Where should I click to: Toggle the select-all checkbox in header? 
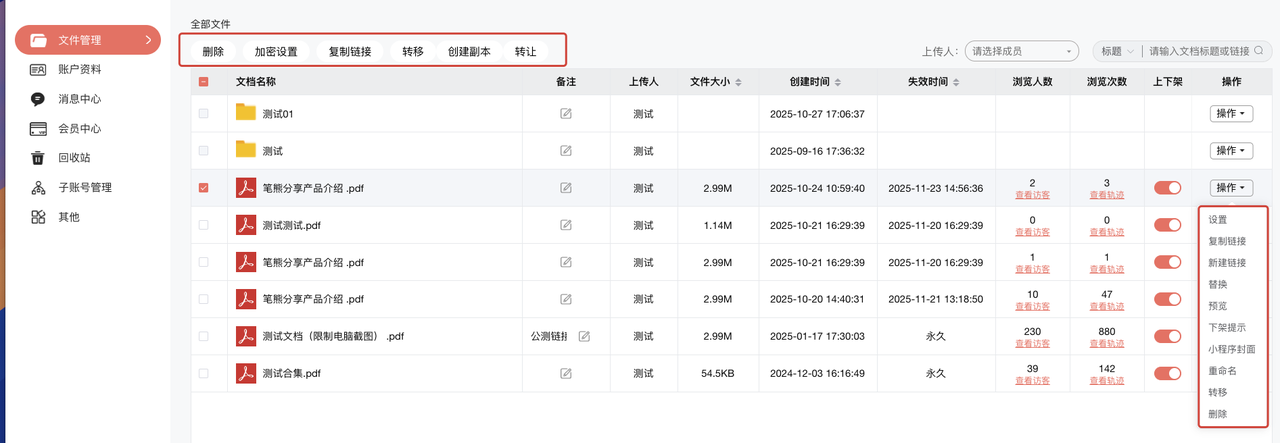point(204,82)
